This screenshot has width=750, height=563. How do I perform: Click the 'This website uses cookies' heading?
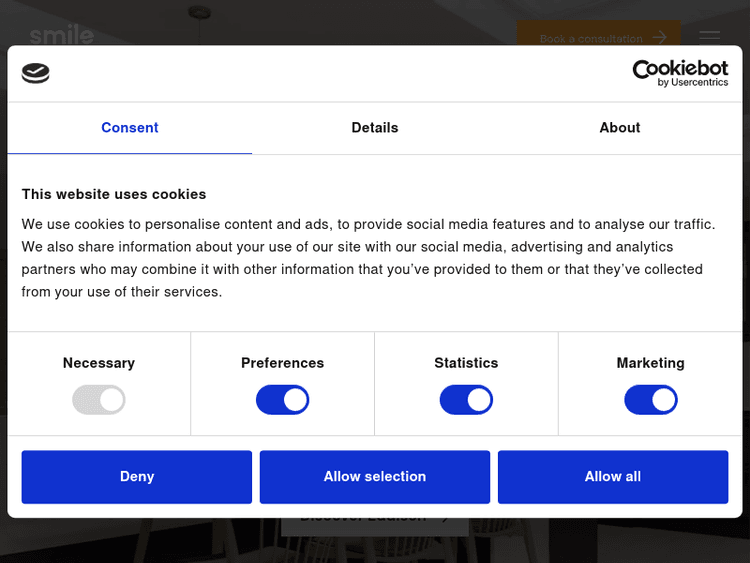pyautogui.click(x=114, y=194)
